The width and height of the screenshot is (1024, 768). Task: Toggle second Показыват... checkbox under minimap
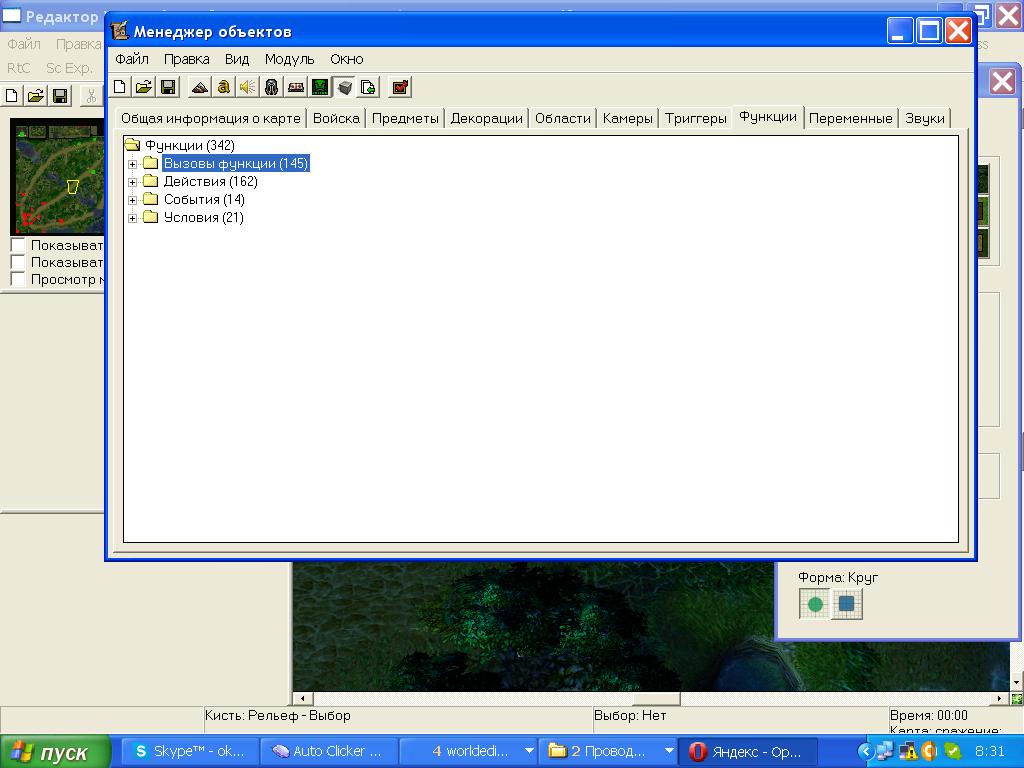coord(18,263)
